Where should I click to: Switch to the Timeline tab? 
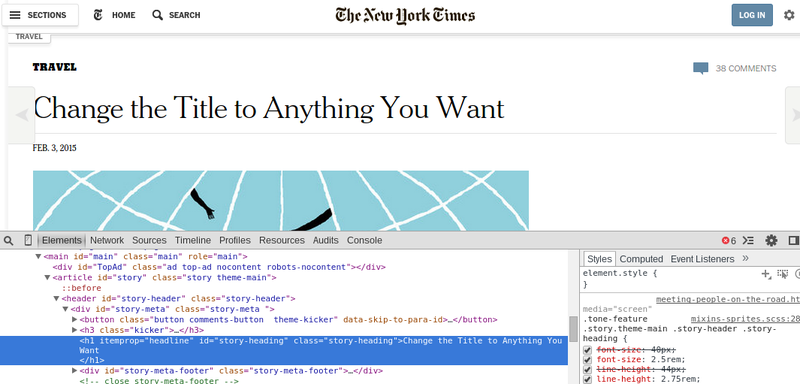pos(193,240)
